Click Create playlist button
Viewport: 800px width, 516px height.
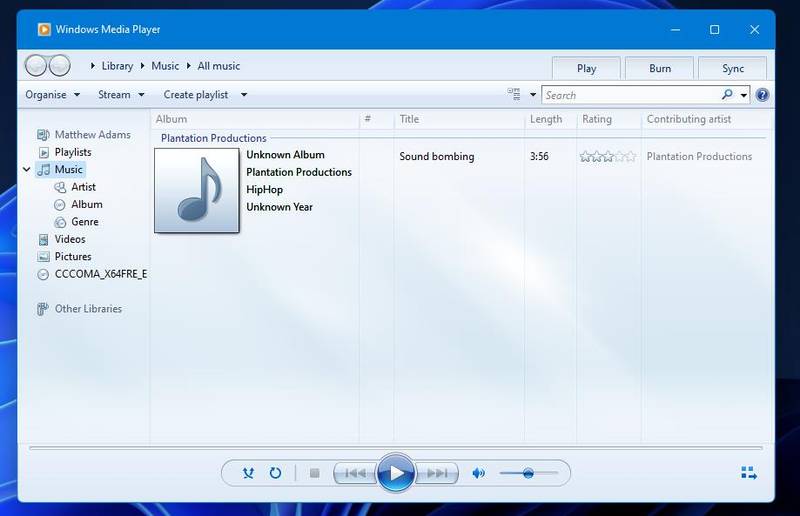(196, 95)
